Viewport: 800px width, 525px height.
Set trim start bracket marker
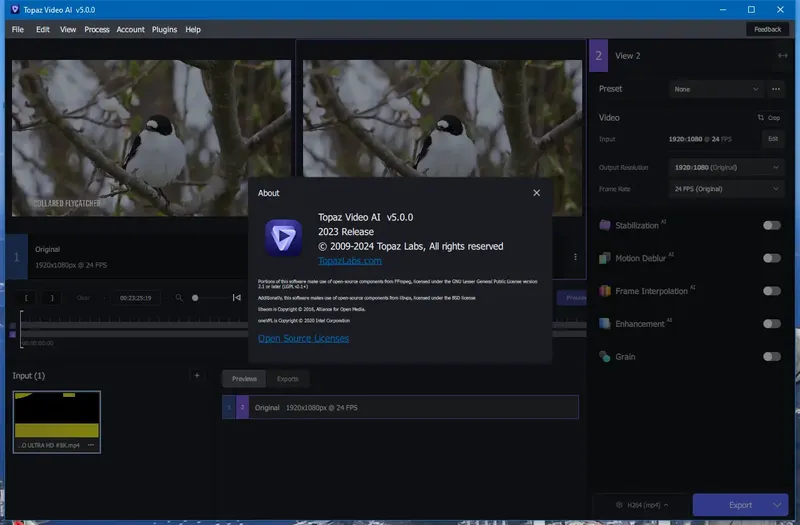tap(27, 297)
